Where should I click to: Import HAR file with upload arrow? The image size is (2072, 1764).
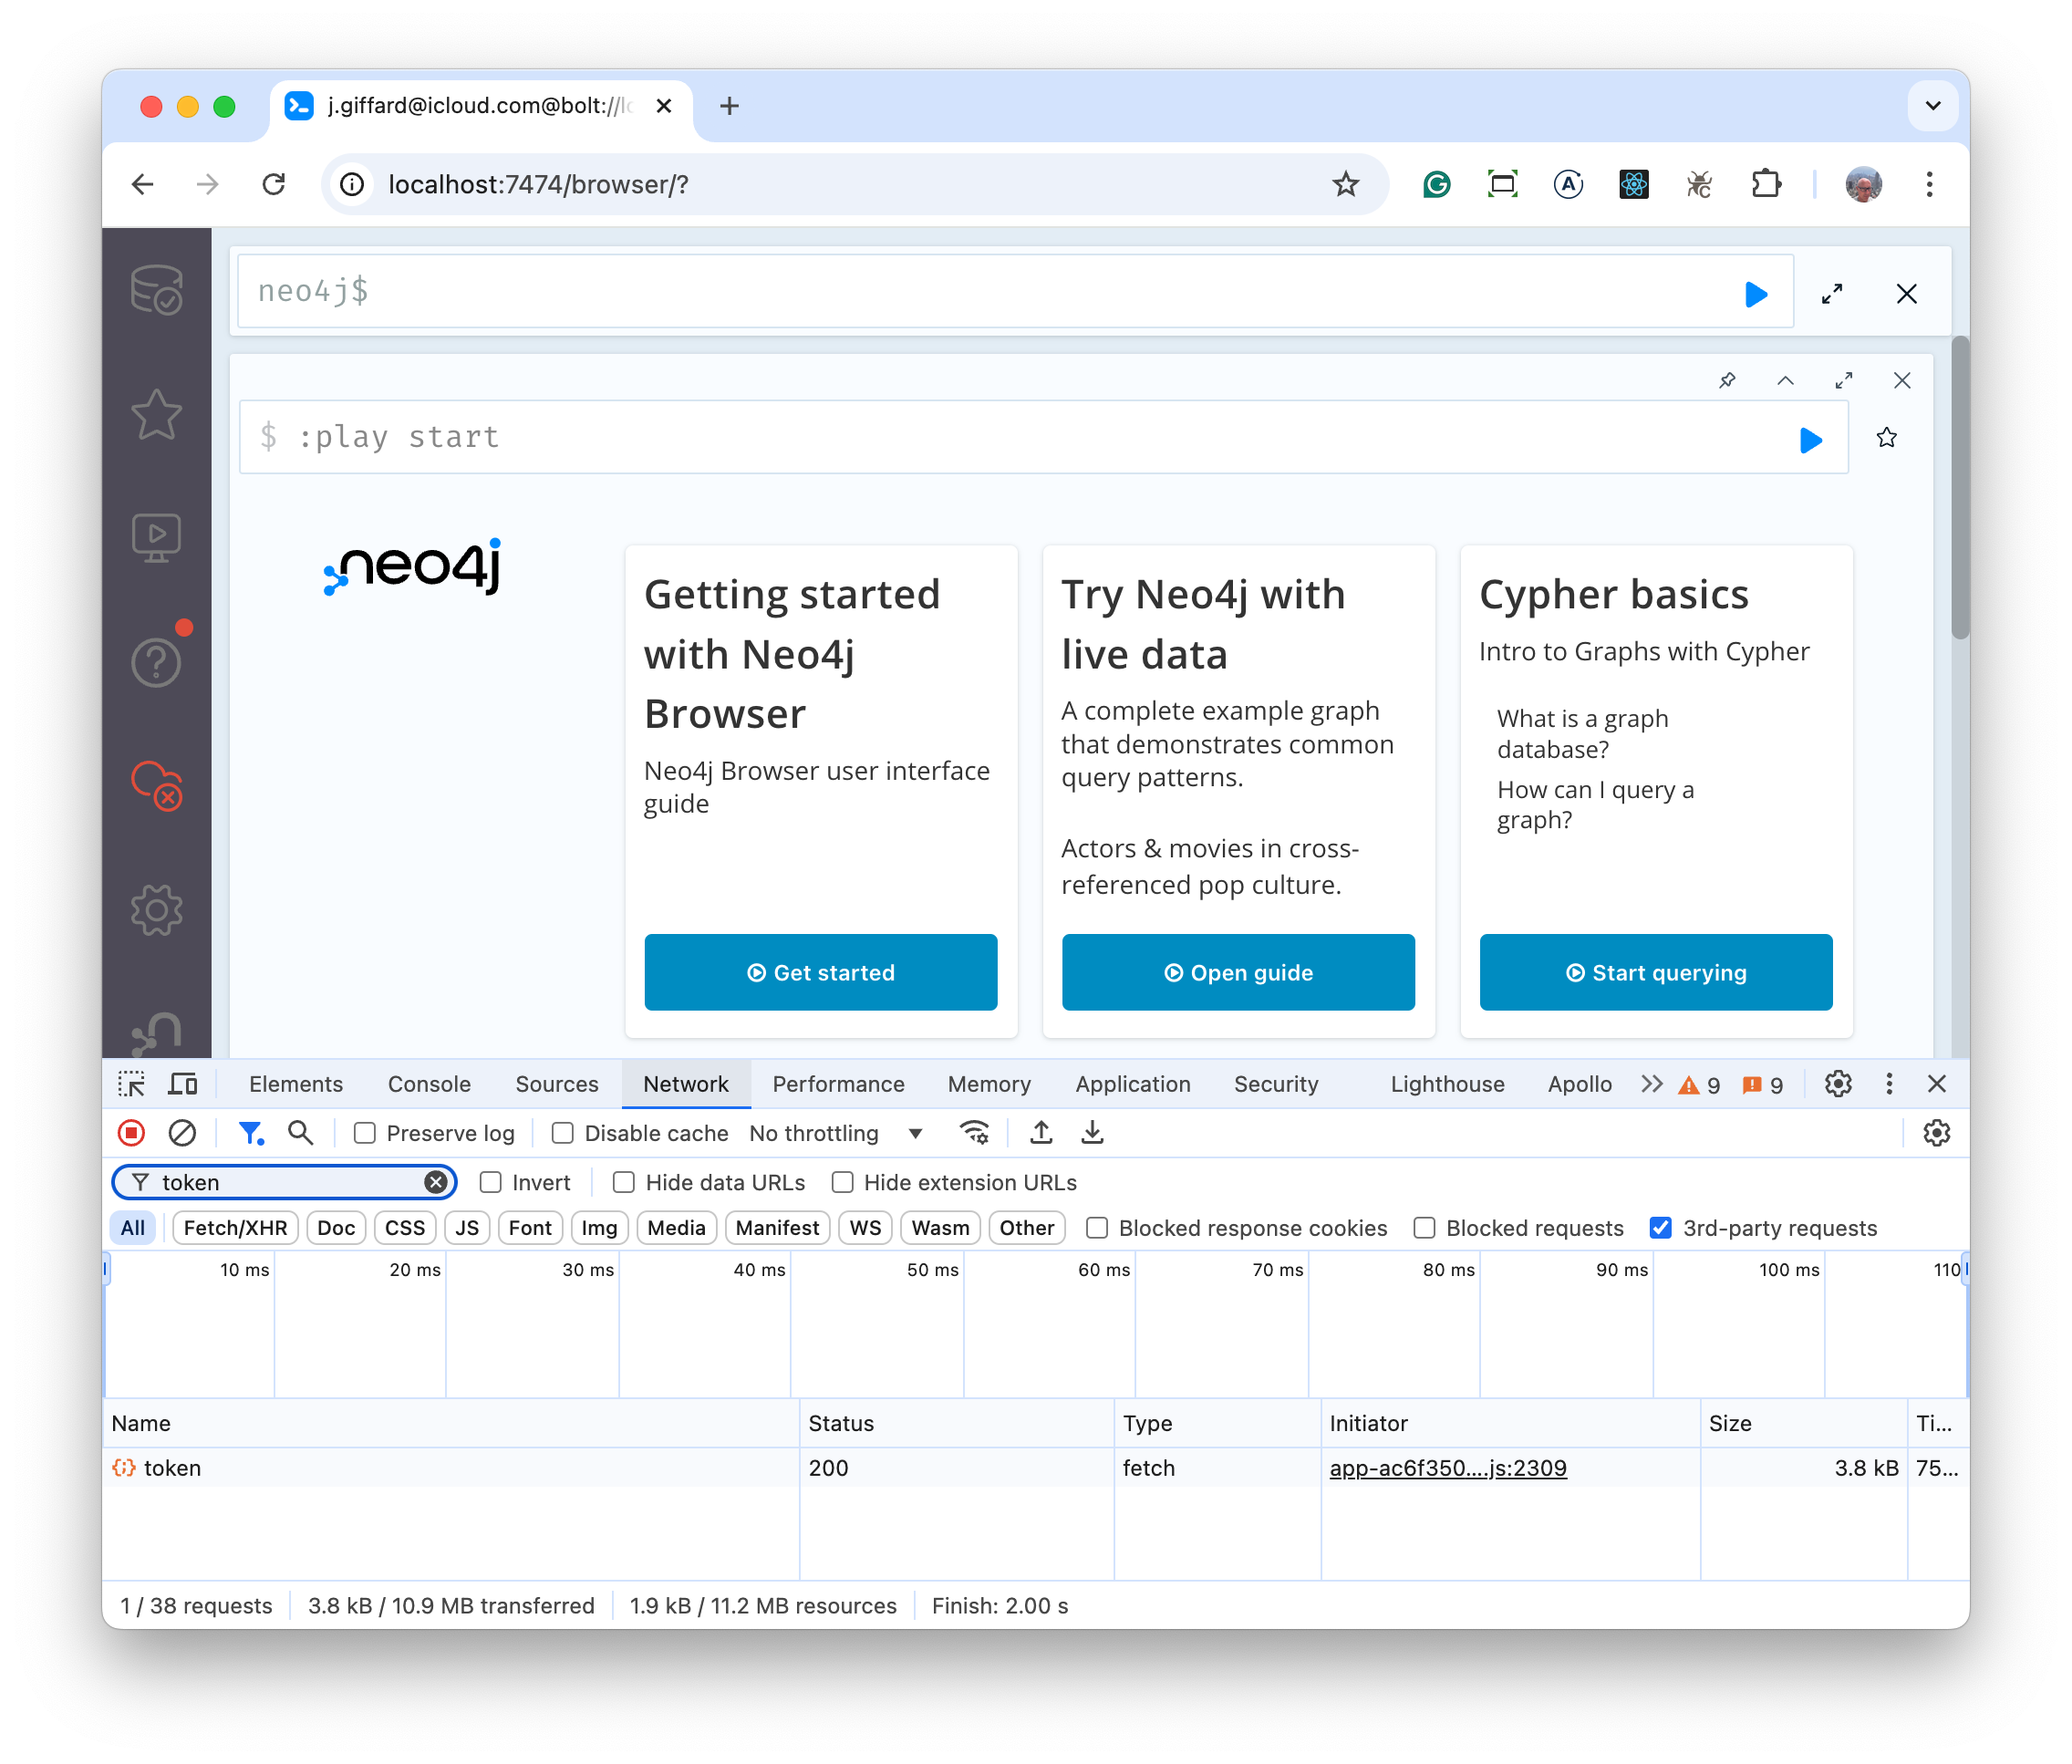1041,1133
